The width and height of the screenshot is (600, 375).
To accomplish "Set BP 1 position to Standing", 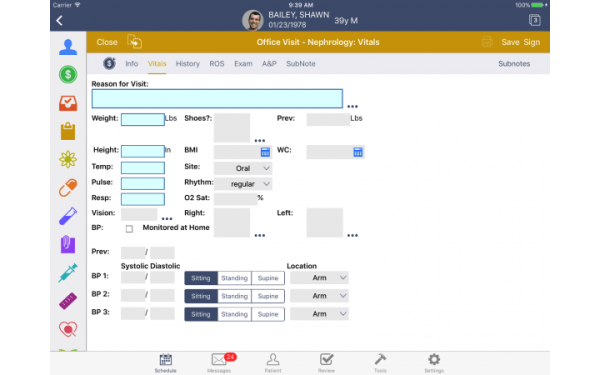I will 234,278.
